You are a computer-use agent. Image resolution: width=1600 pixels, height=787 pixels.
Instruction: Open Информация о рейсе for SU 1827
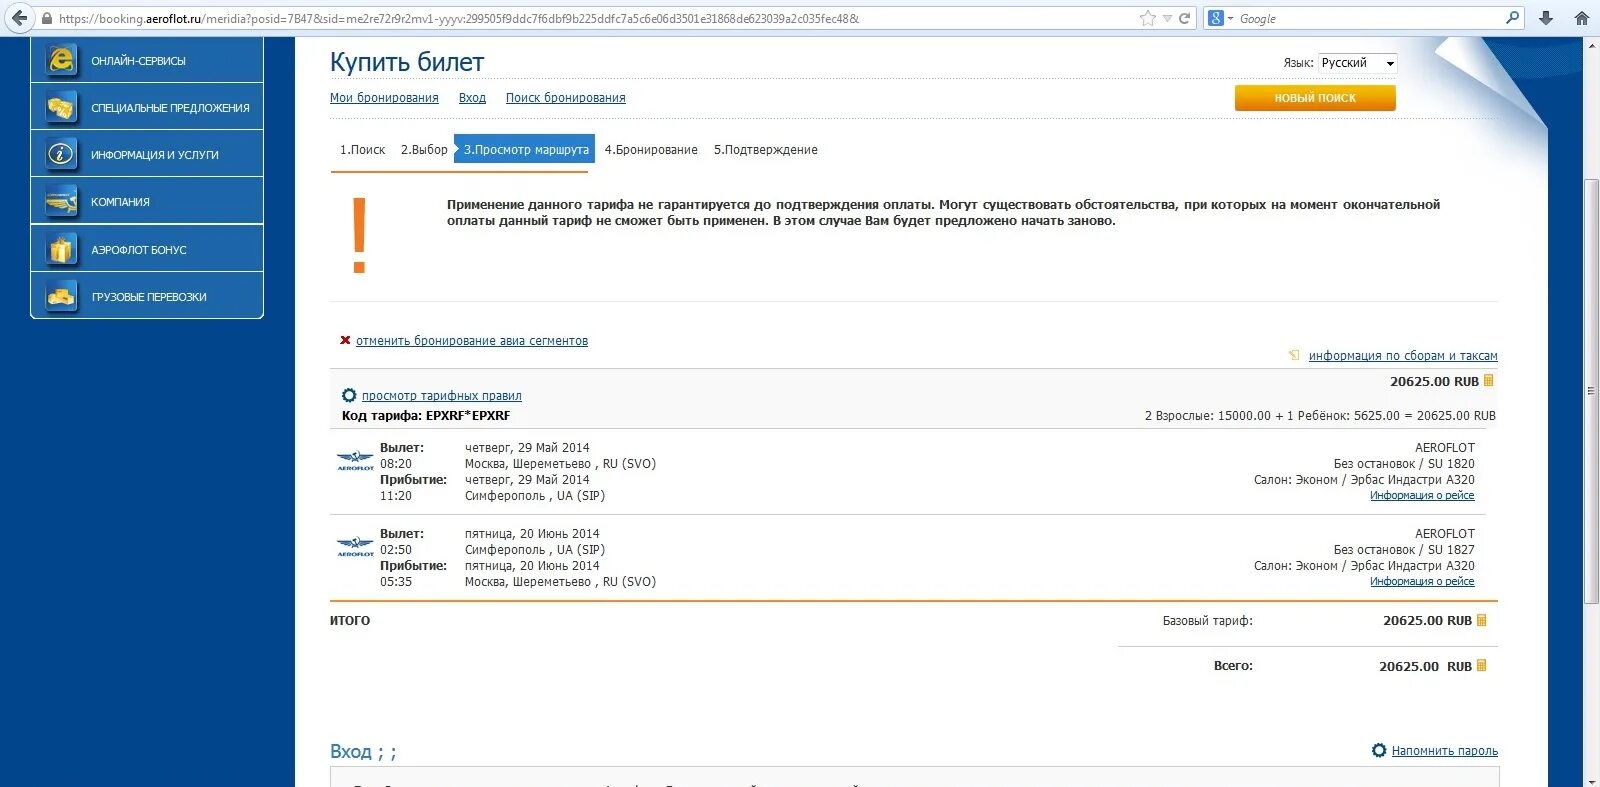[1422, 582]
